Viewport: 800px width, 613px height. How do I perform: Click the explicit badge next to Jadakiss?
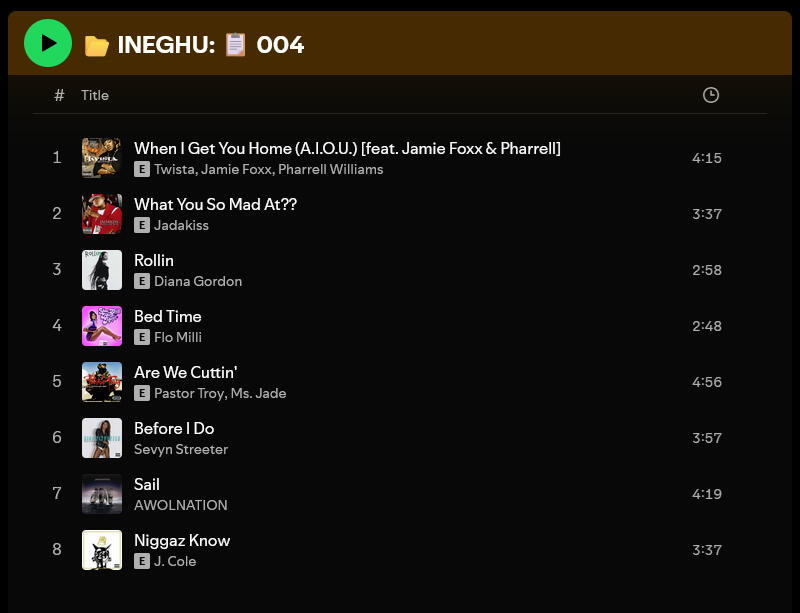(x=142, y=225)
